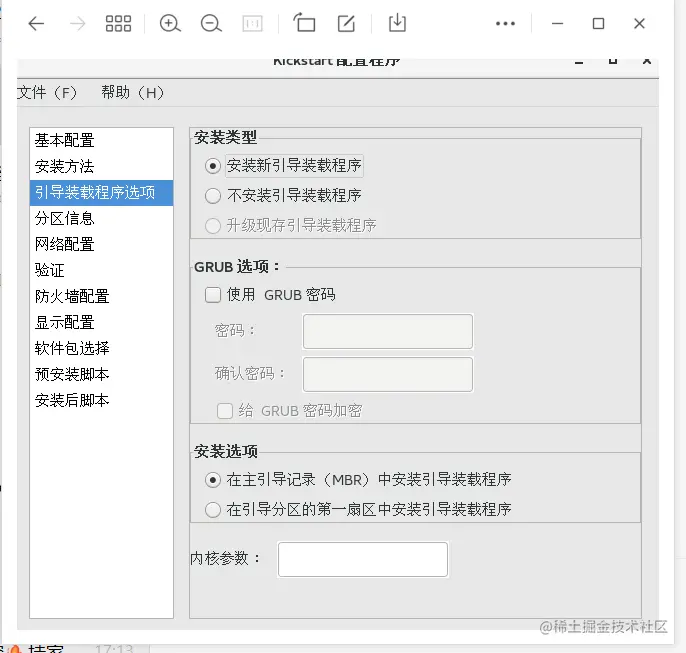Choose 安装新引导装载程序 radio button
Viewport: 686px width, 653px height.
pos(213,166)
